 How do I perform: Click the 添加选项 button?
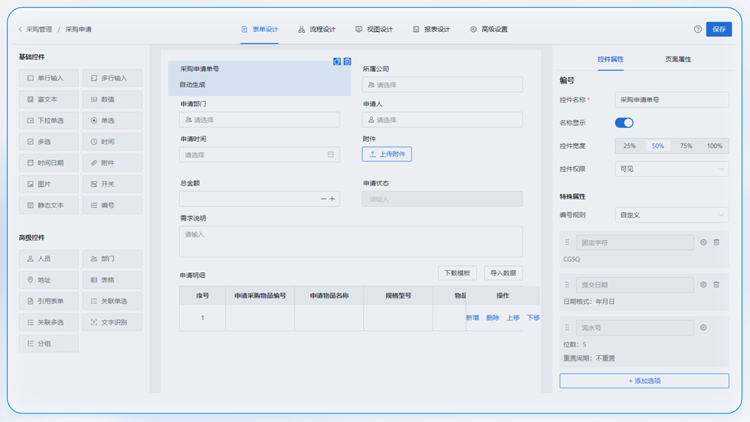tap(644, 381)
